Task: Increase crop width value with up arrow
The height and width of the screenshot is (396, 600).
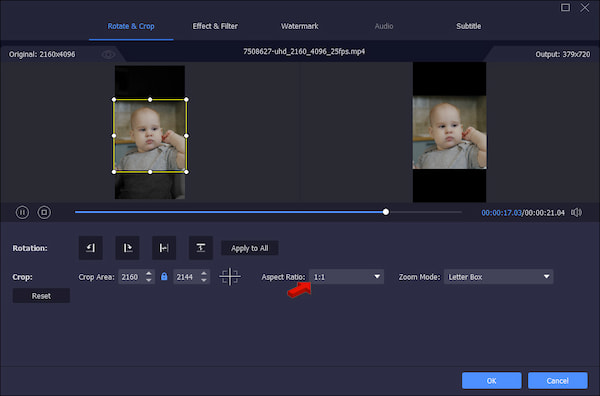Action: tap(149, 273)
